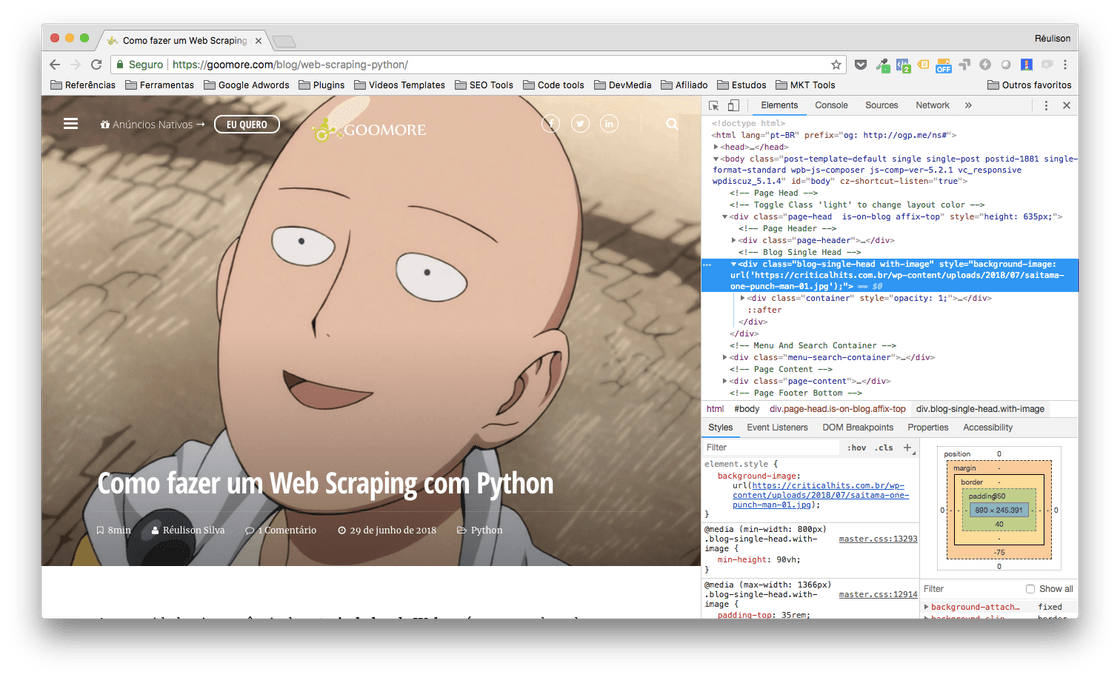Open the DevTools customize menu (three dots)

(1046, 105)
